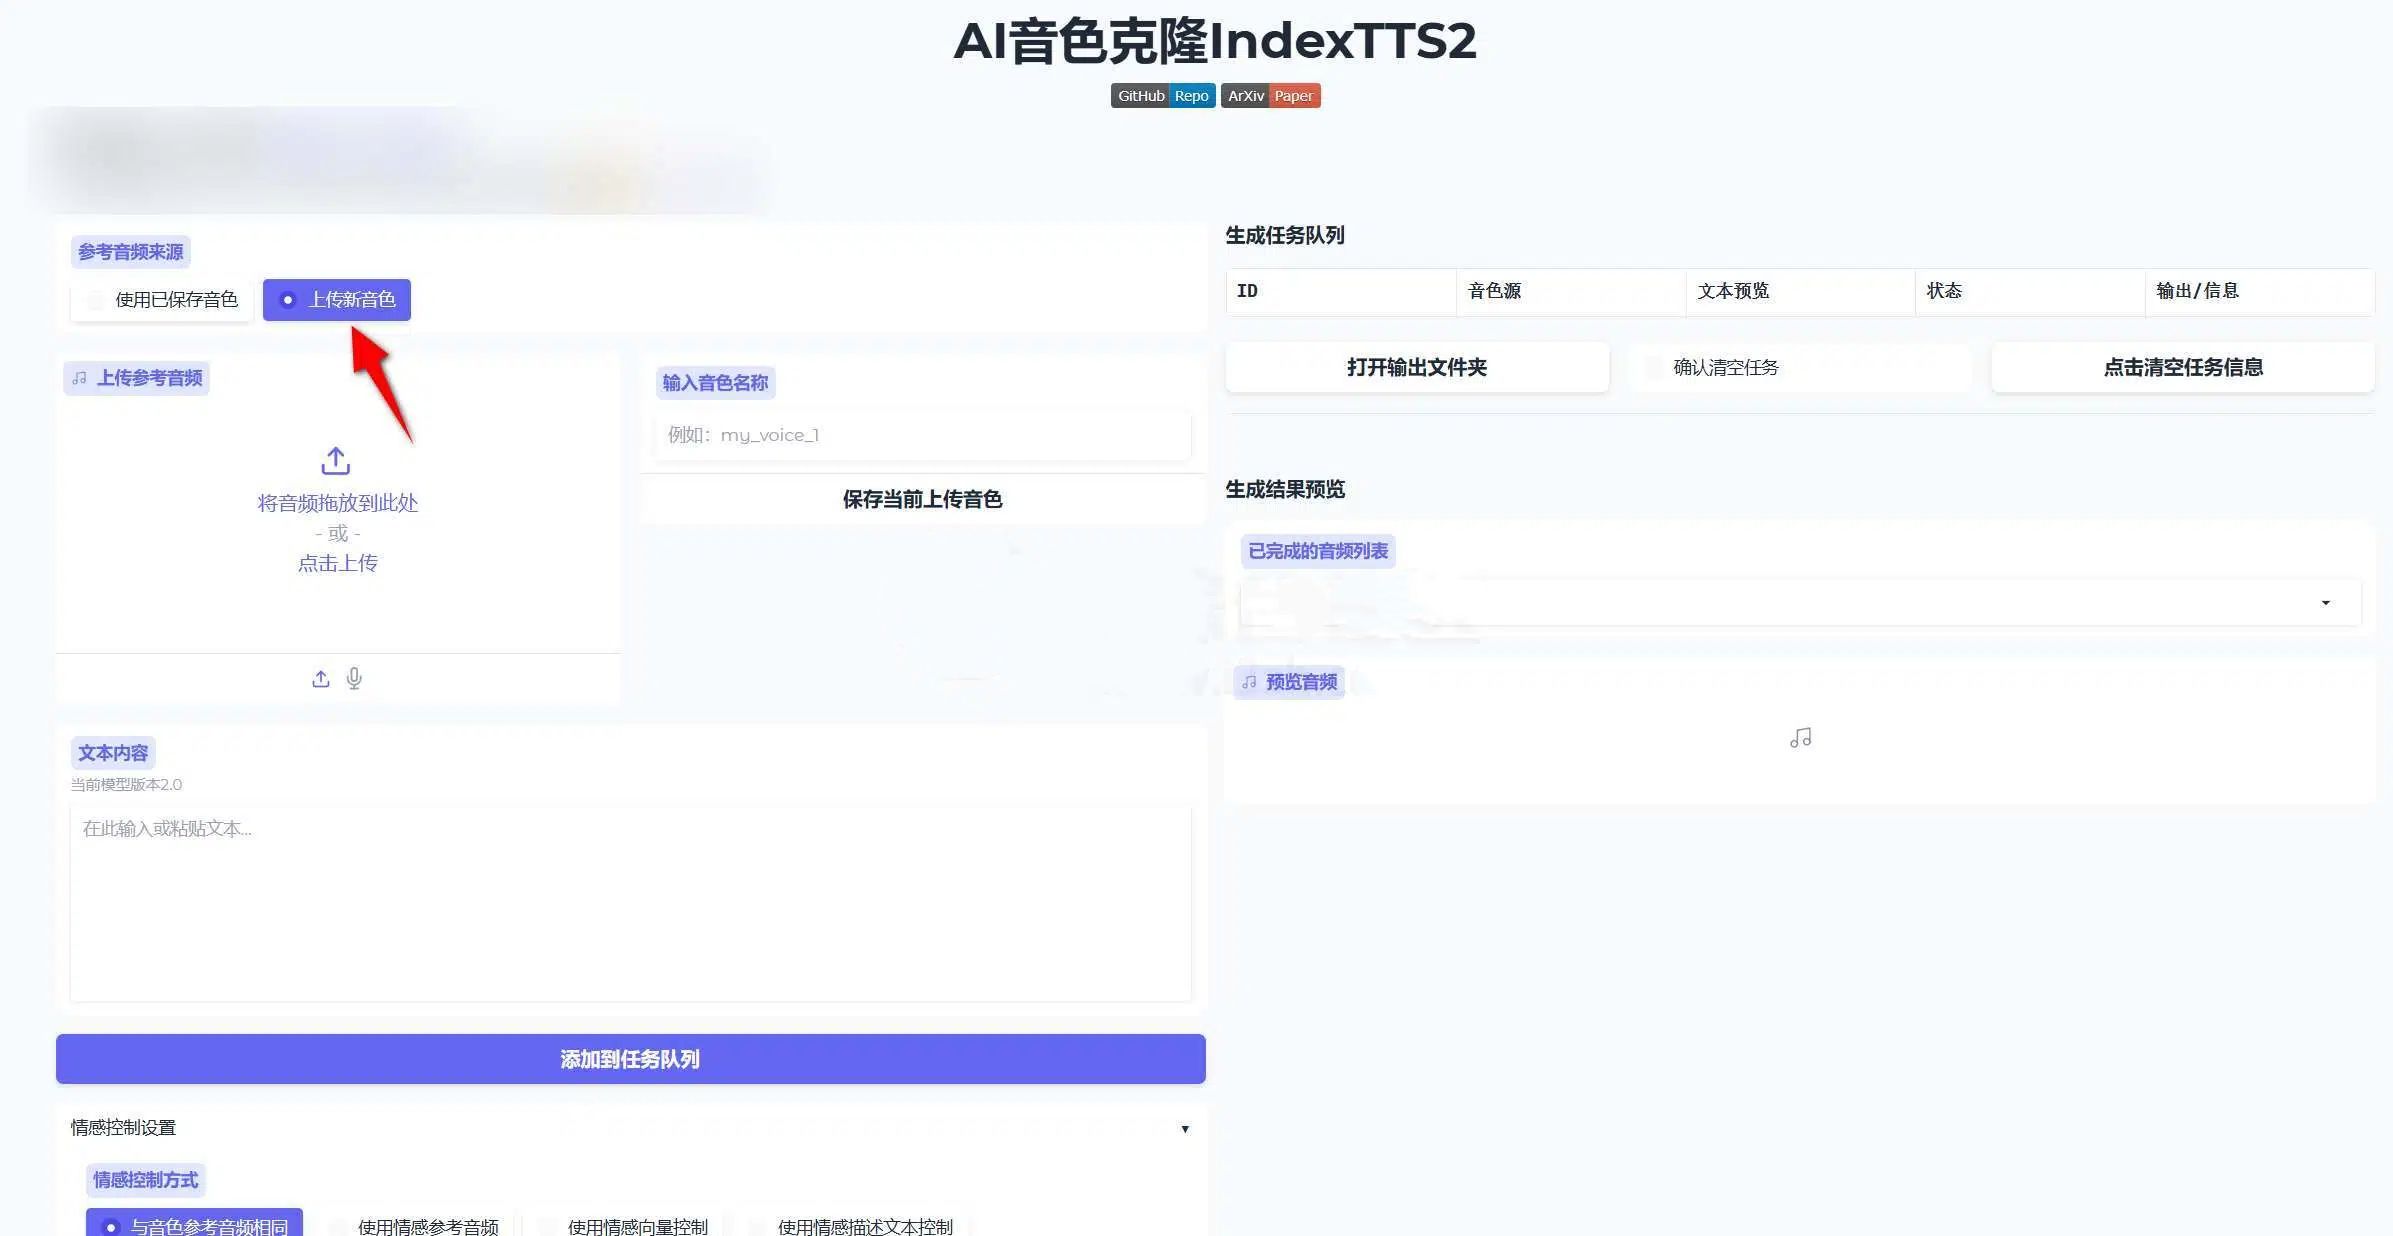Select the 使用已保存音色 radio option

(x=96, y=300)
